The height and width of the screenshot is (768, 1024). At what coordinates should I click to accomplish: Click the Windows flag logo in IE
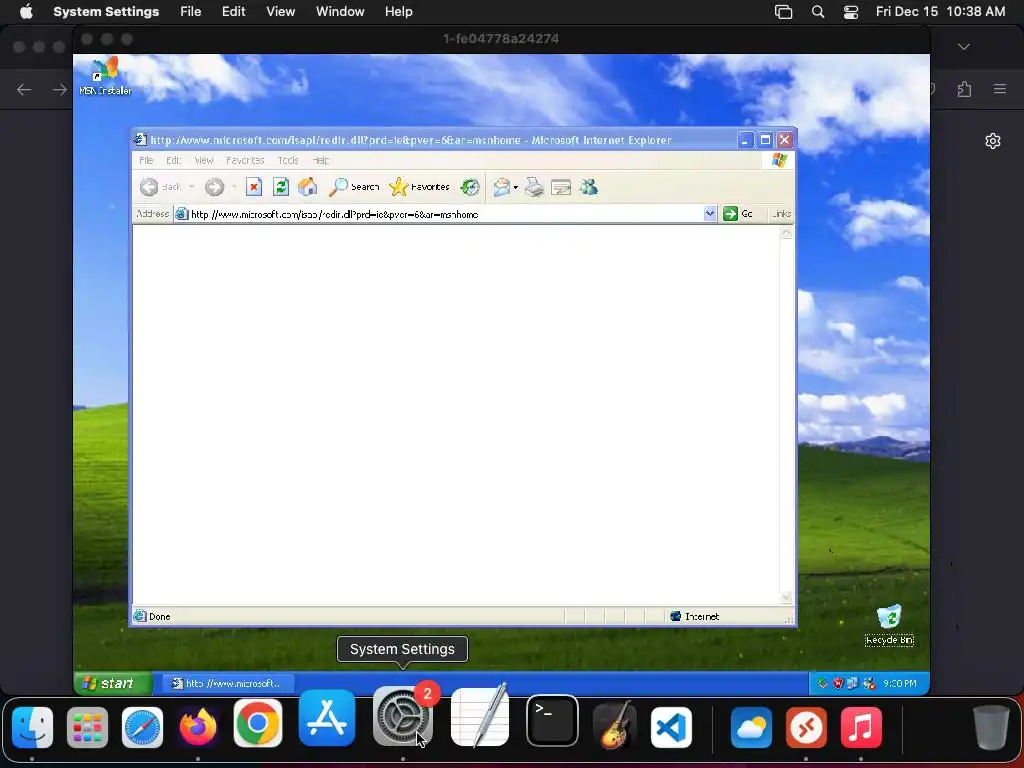[778, 160]
